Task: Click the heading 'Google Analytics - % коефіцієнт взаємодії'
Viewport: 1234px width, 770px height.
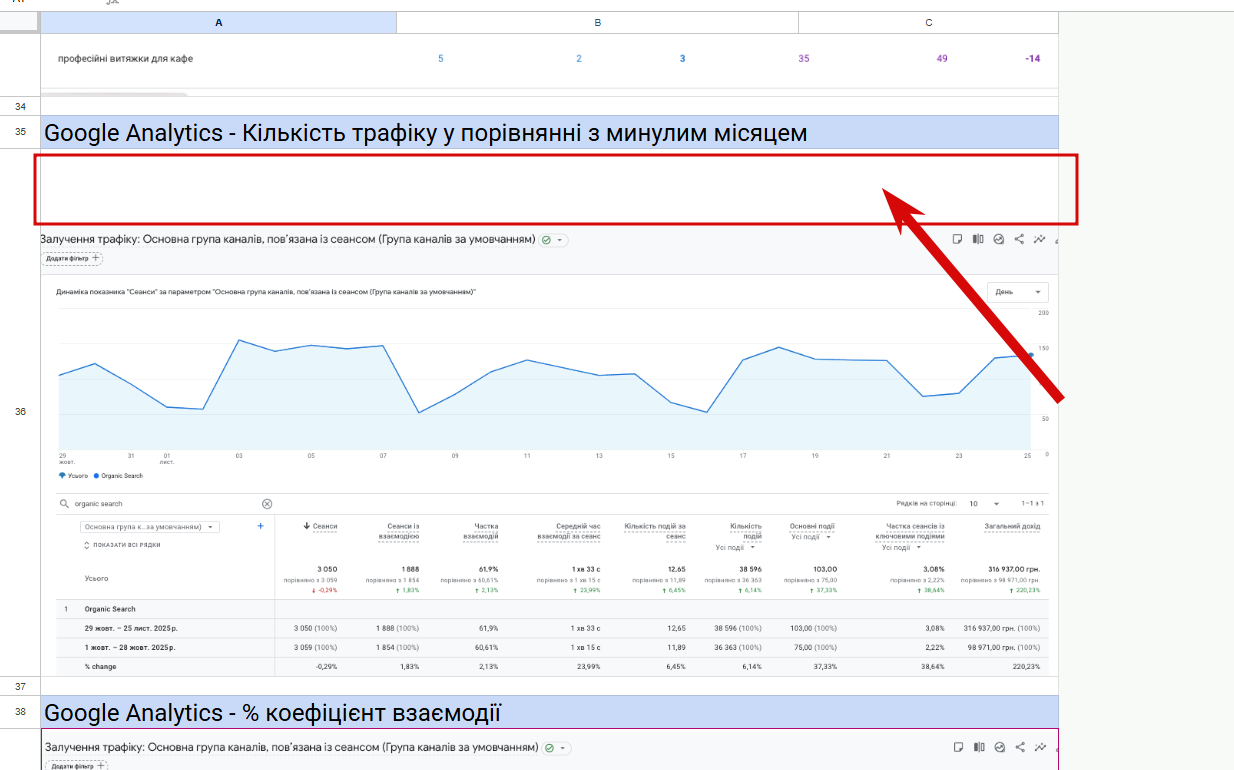Action: click(272, 713)
